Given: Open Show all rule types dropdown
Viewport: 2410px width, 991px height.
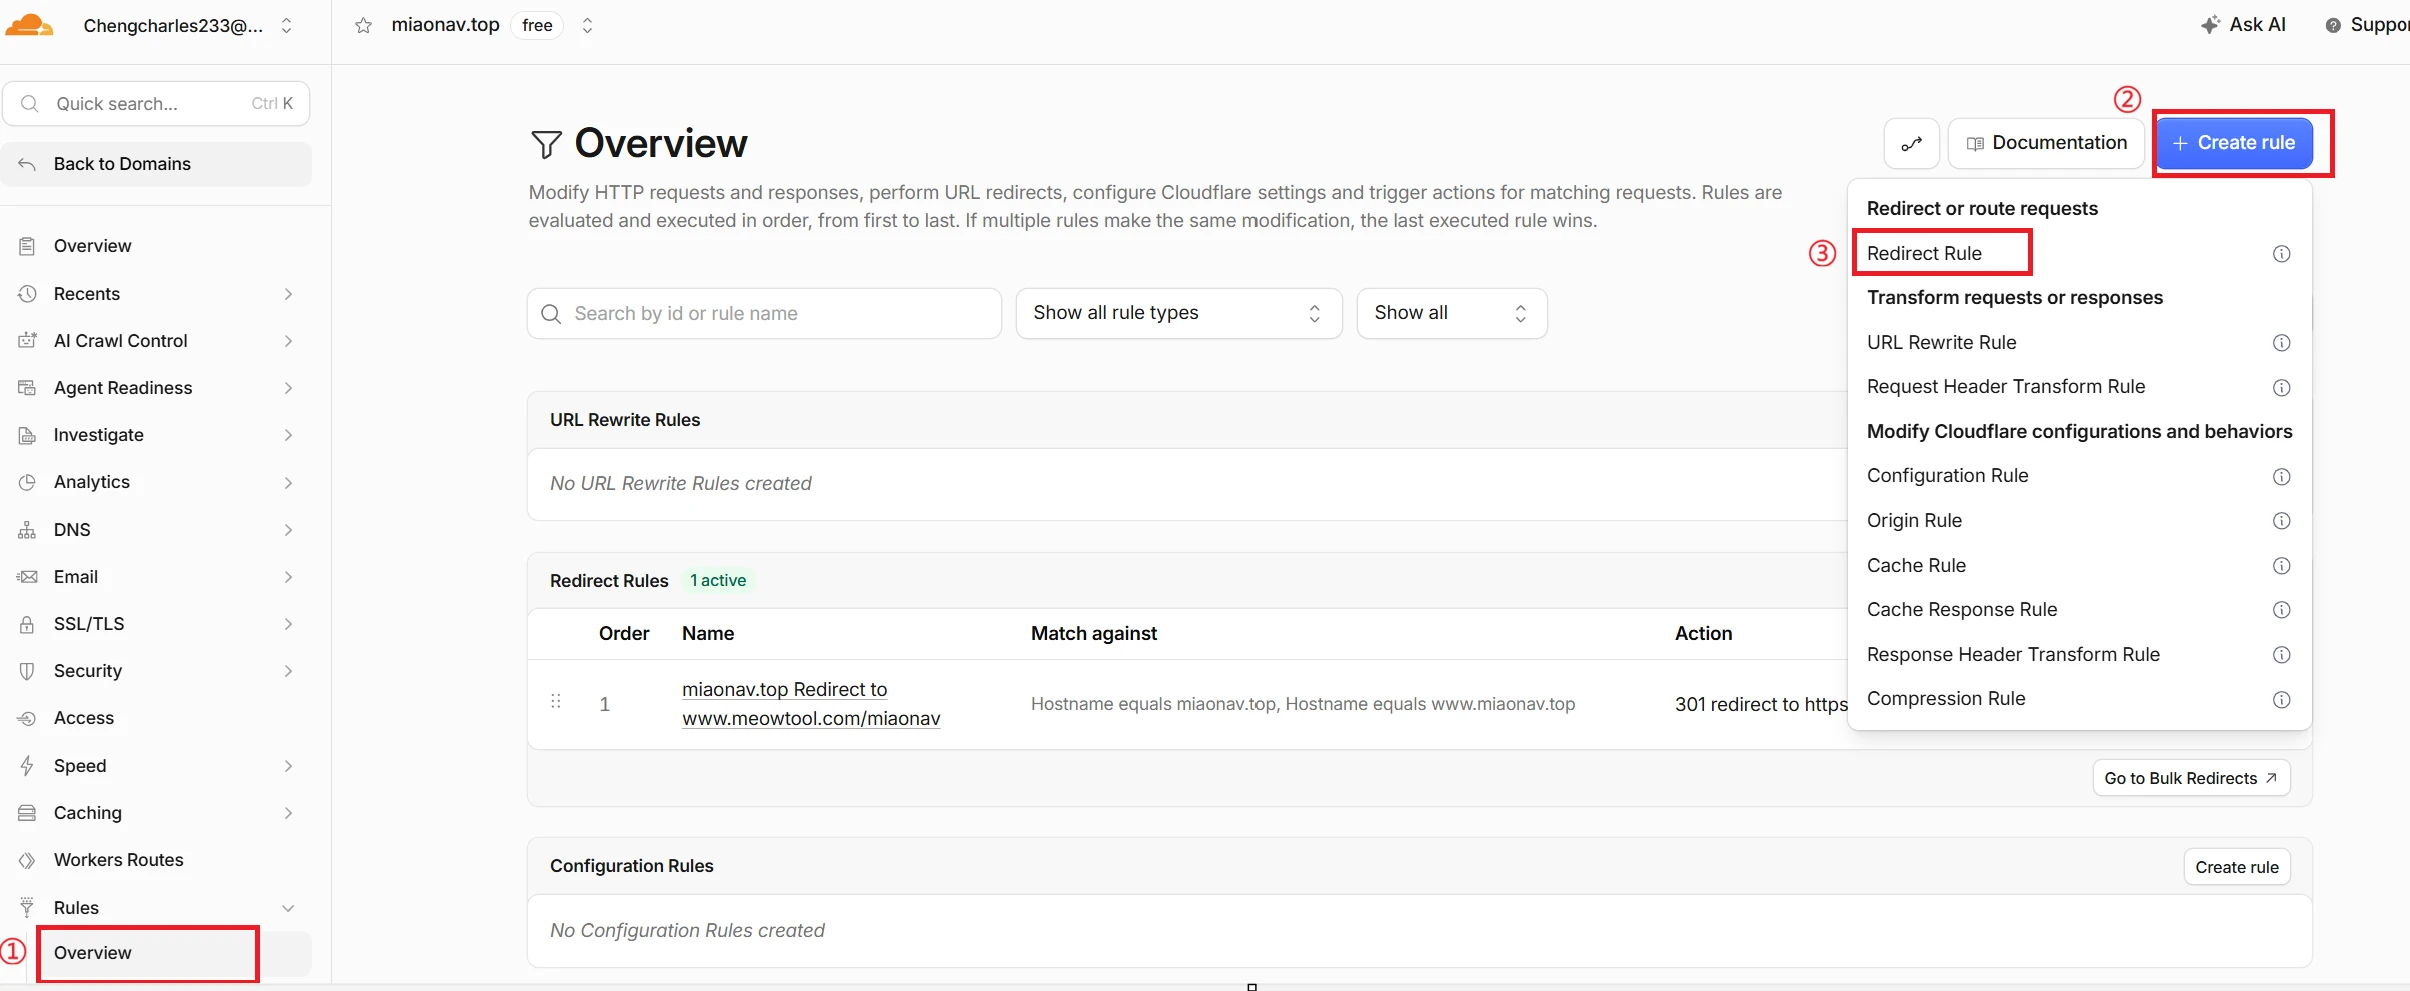Looking at the screenshot, I should 1178,314.
